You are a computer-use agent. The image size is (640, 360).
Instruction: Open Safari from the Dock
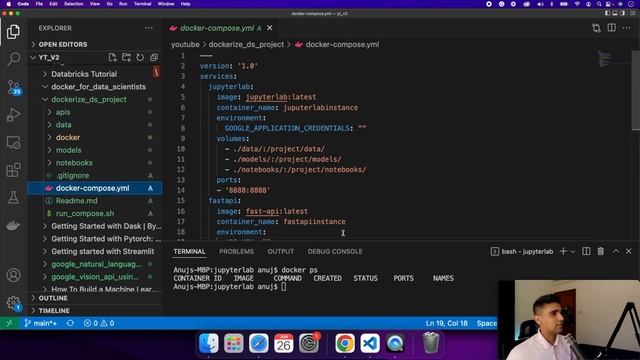click(259, 343)
